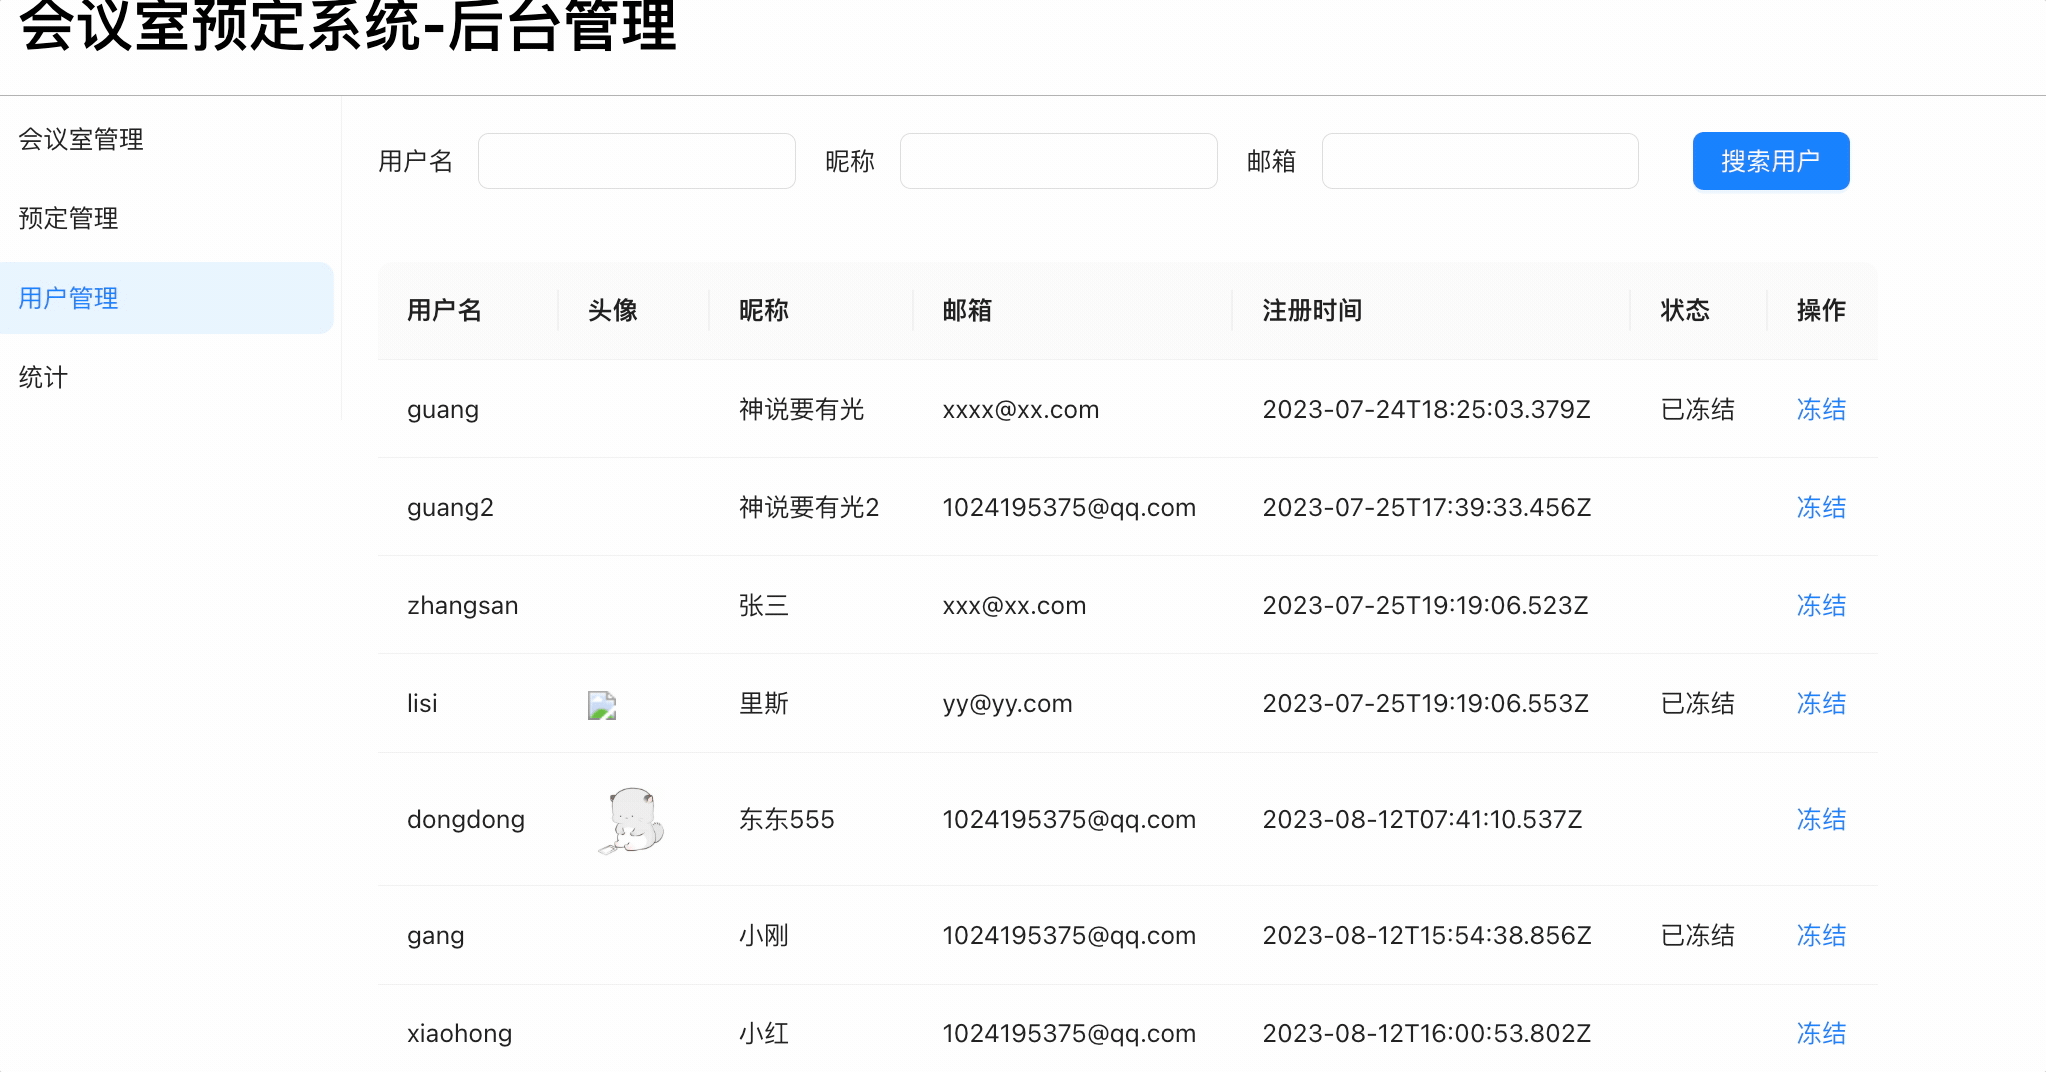Click lisi's broken avatar image icon
The height and width of the screenshot is (1072, 2046).
602,706
